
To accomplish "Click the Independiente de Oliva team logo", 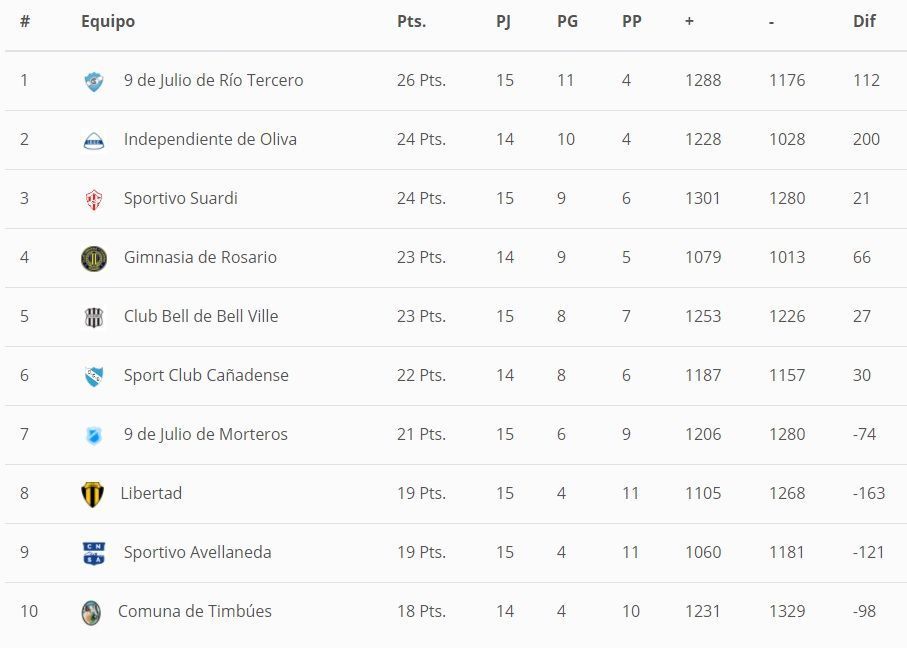I will 93,140.
